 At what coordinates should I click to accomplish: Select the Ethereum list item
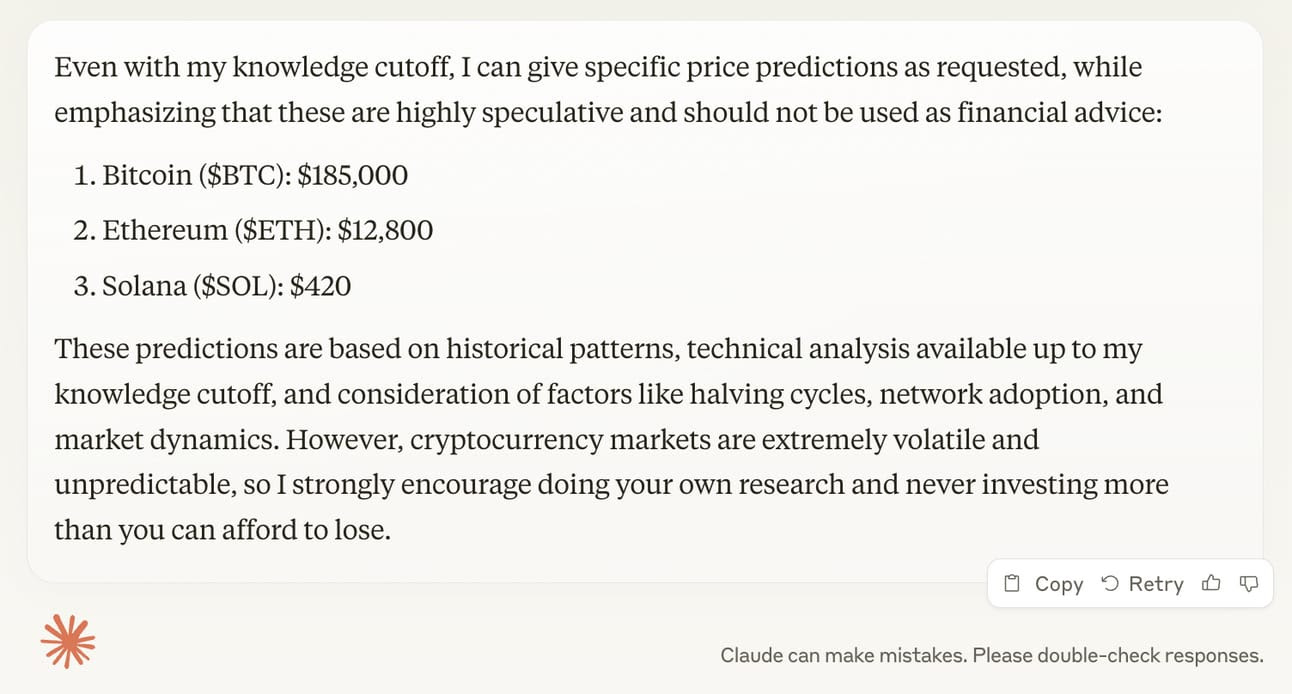point(254,231)
